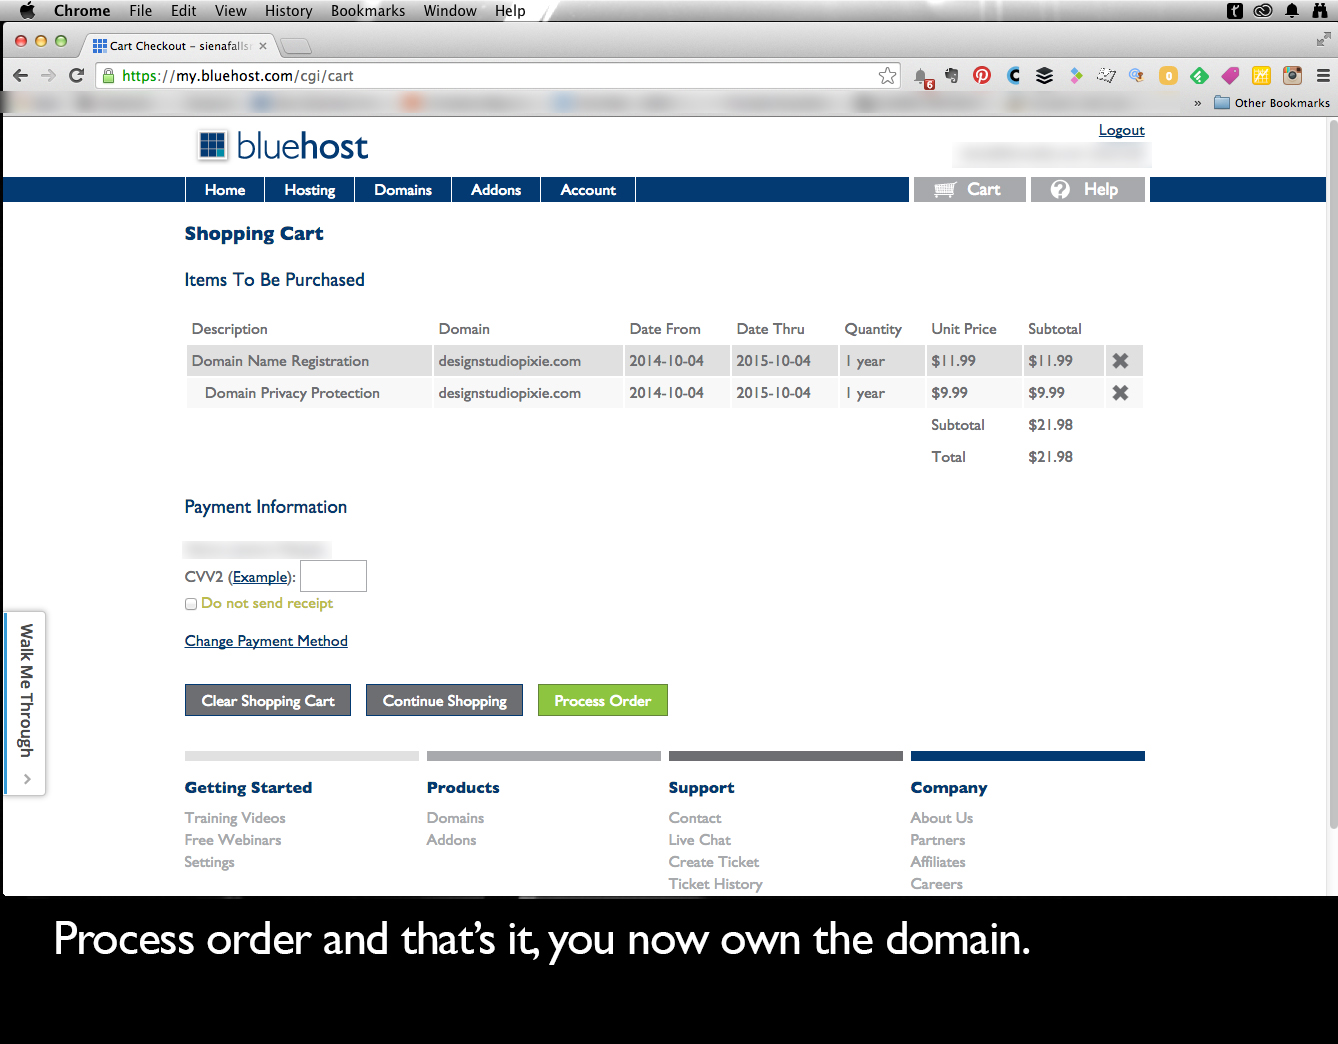Screen dimensions: 1338x1044
Task: Open the Free Webinars footer link
Action: pyautogui.click(x=233, y=840)
